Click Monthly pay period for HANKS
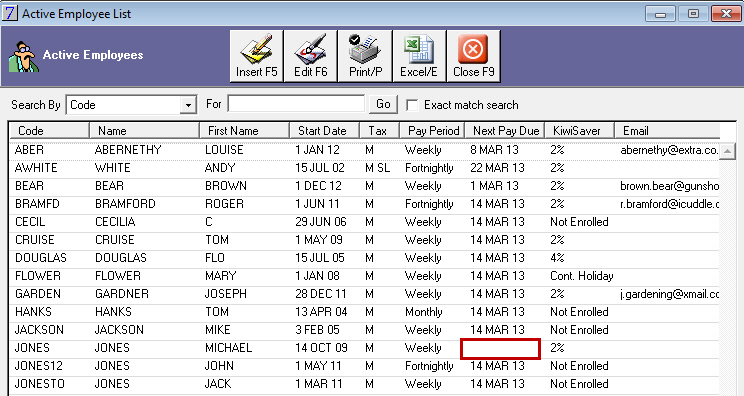Viewport: 744px width, 396px height. point(424,312)
